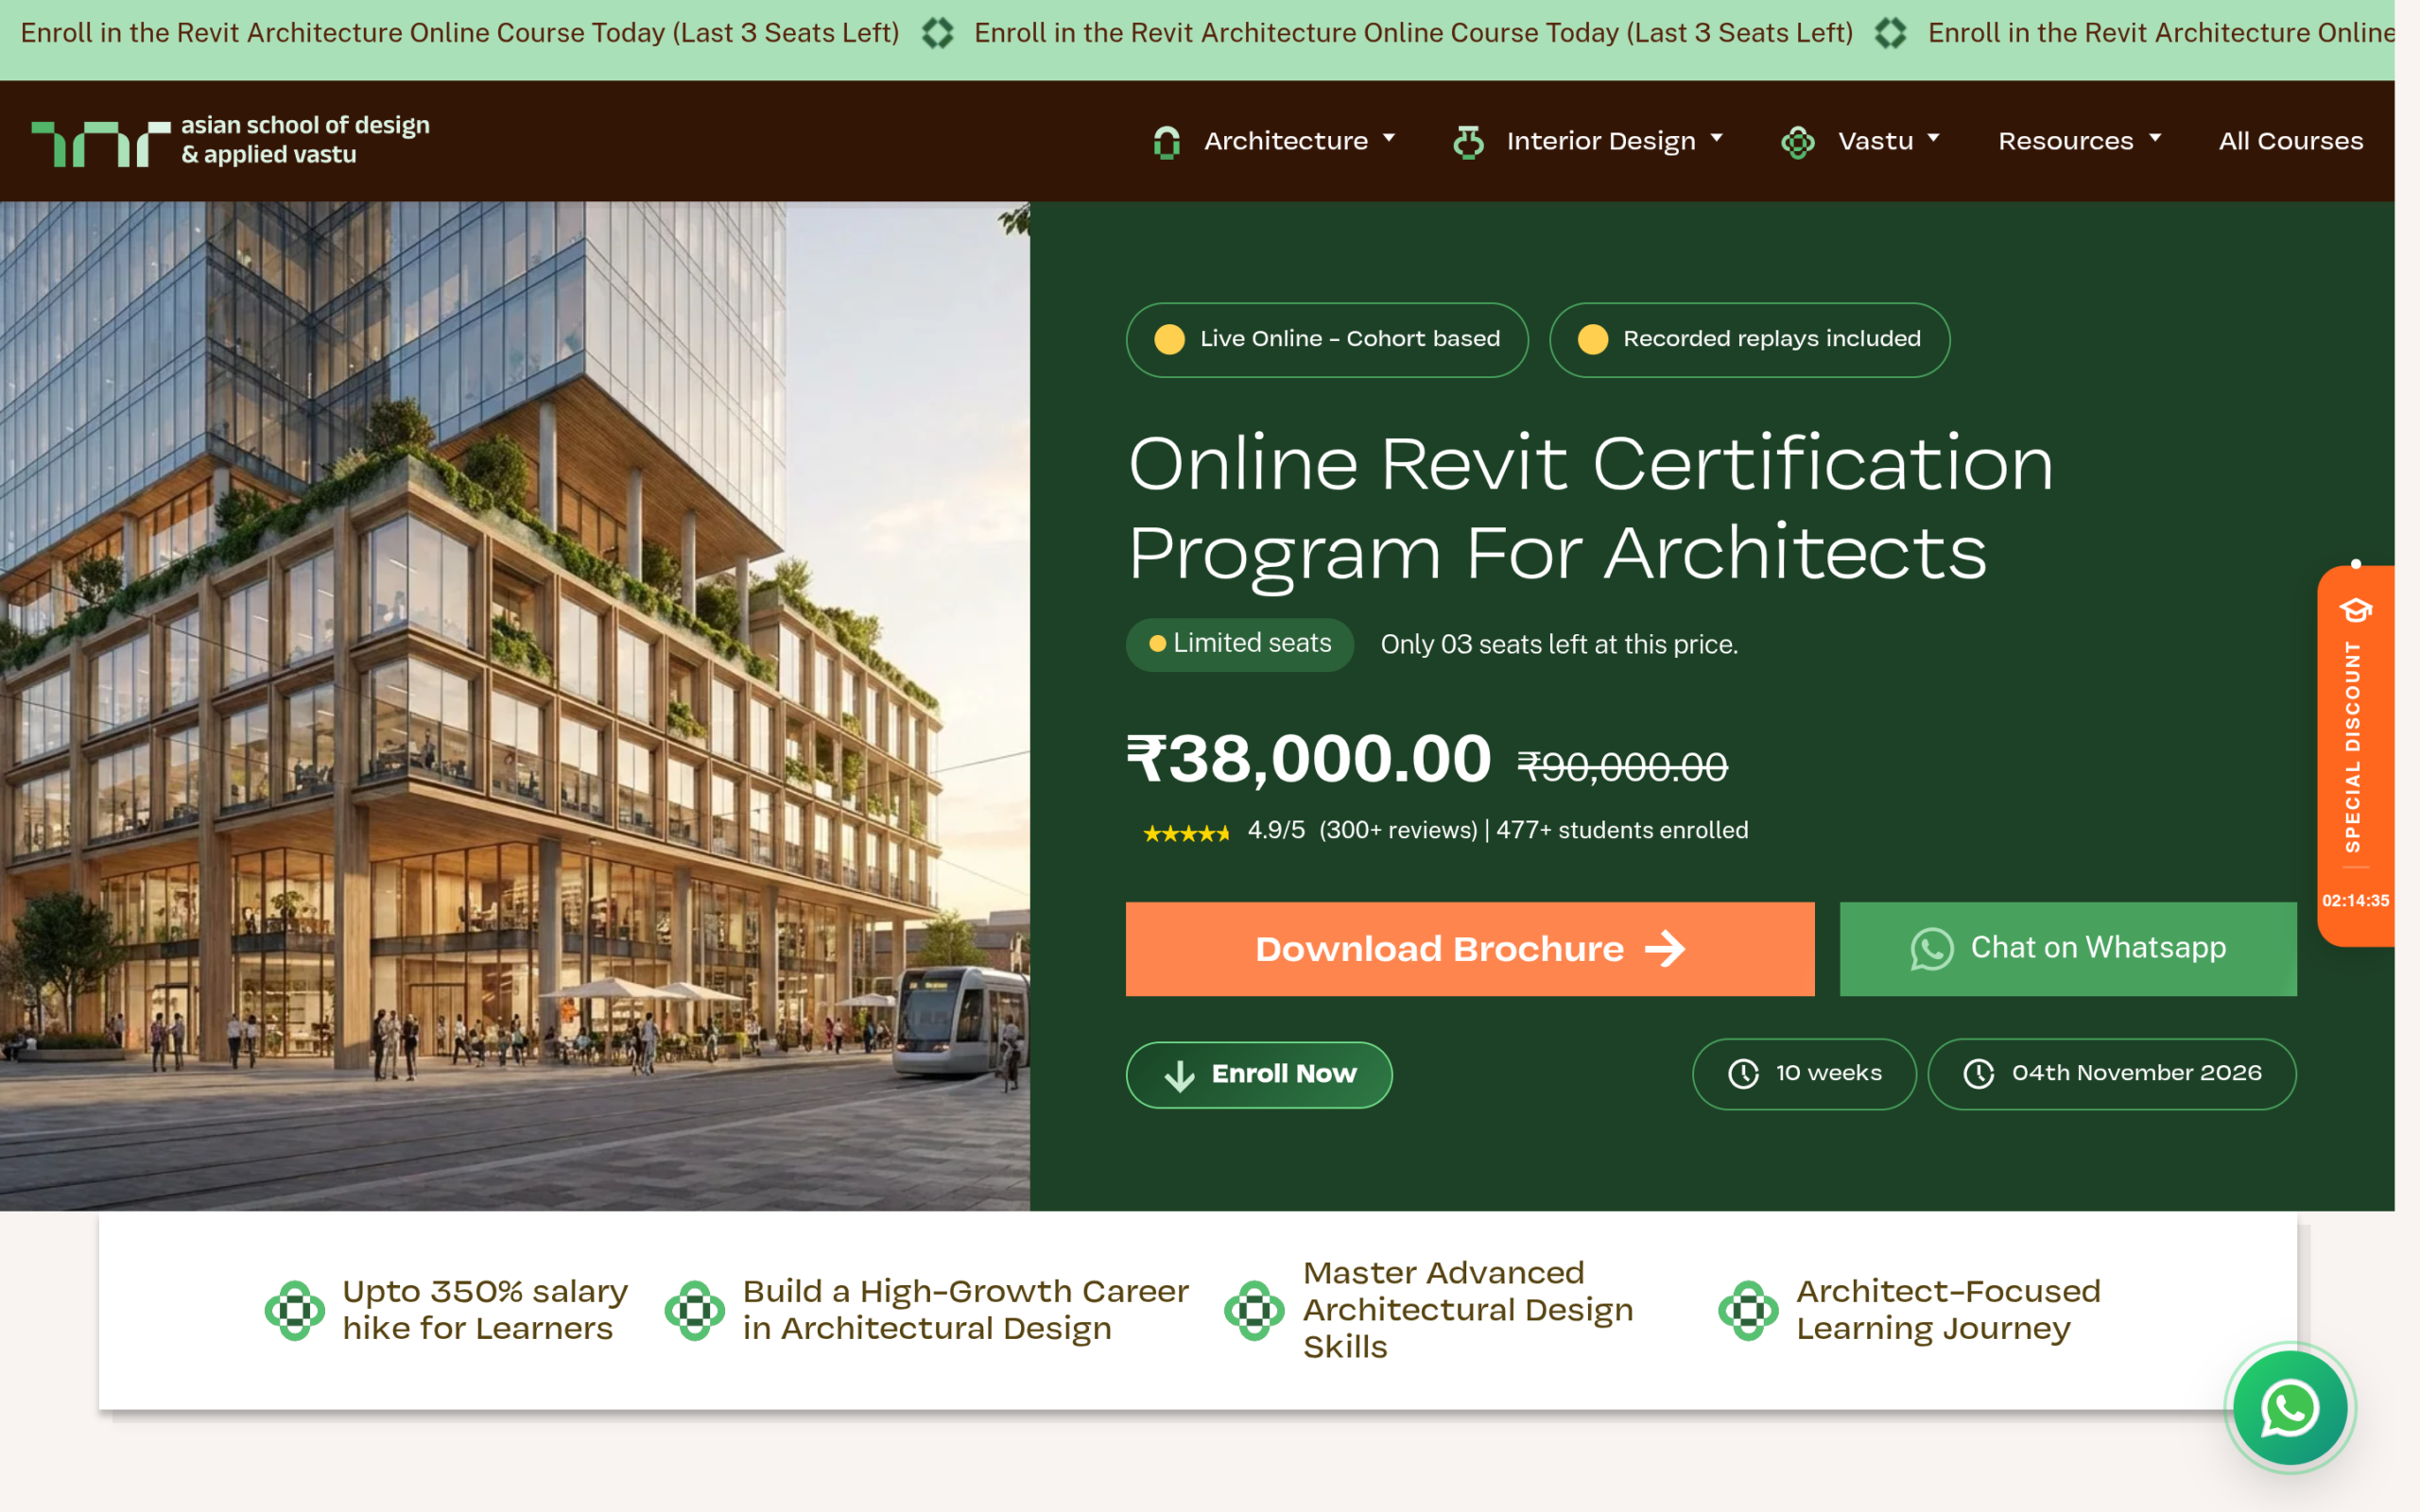Click the Live Online - Cohort based badge
This screenshot has width=2420, height=1512.
pos(1327,339)
